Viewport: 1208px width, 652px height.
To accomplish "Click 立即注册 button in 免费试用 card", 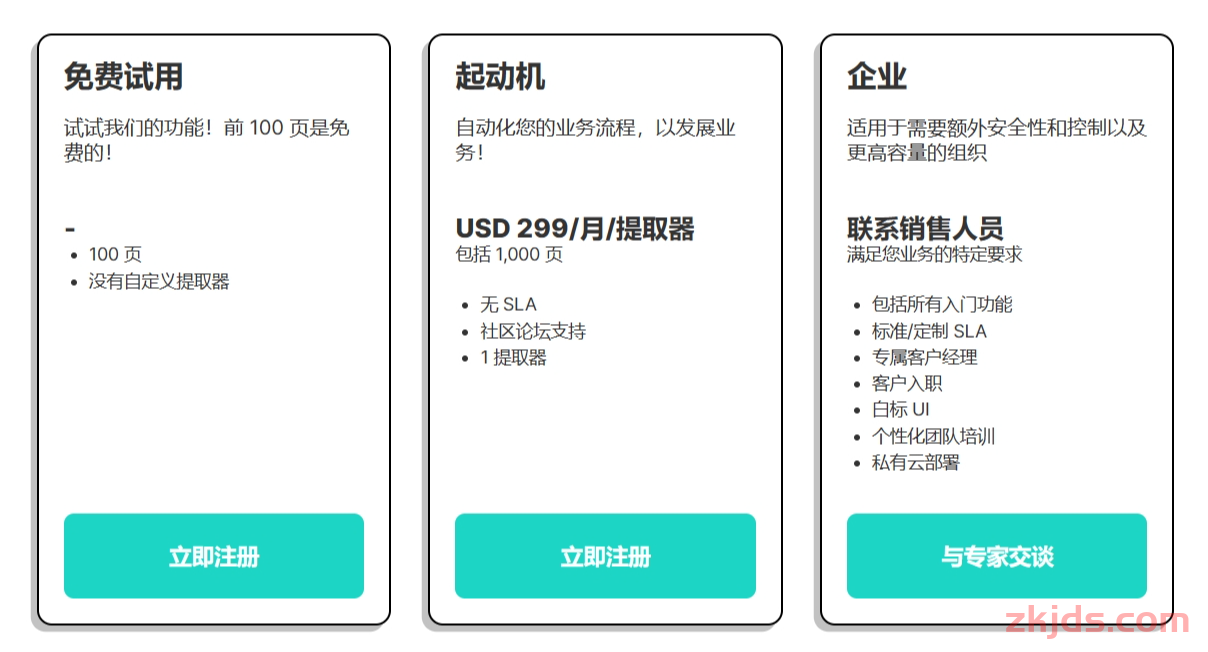I will (x=214, y=556).
